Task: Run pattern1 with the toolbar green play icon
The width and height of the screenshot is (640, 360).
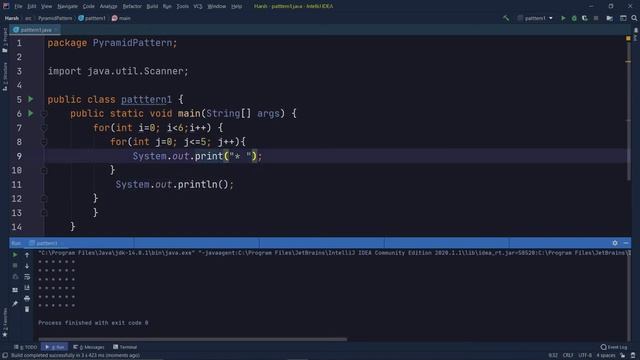Action: (x=563, y=18)
